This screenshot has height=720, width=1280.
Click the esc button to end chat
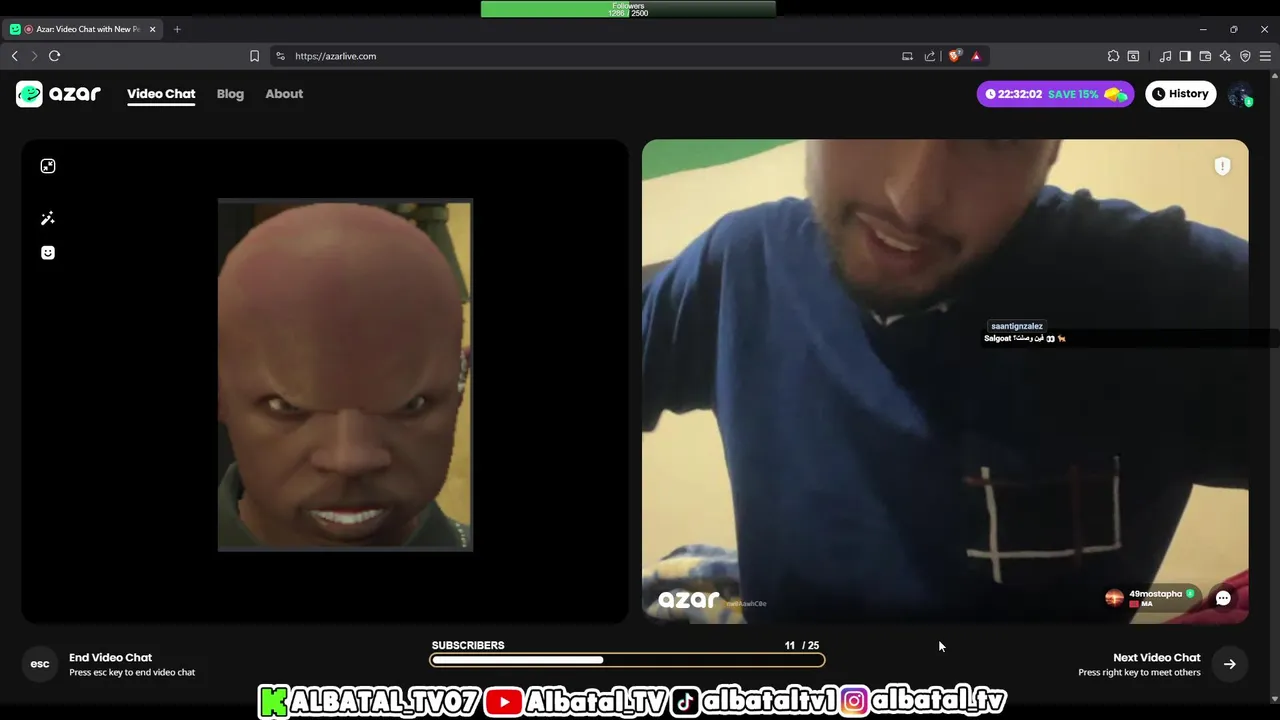tap(40, 664)
